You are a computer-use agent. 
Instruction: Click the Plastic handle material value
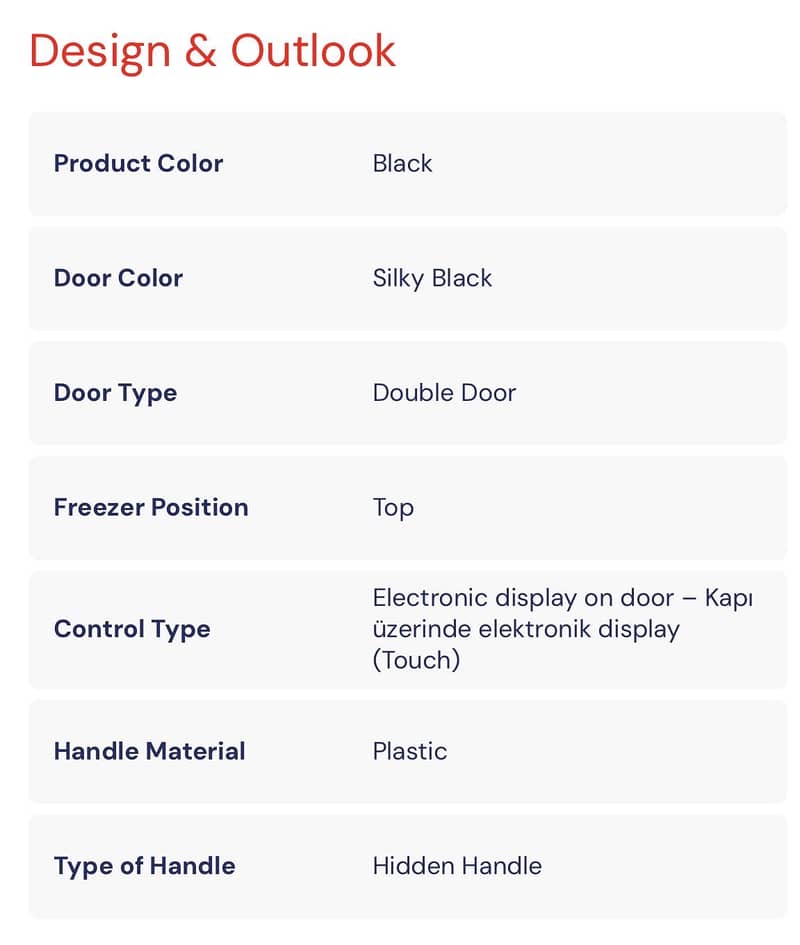[410, 751]
